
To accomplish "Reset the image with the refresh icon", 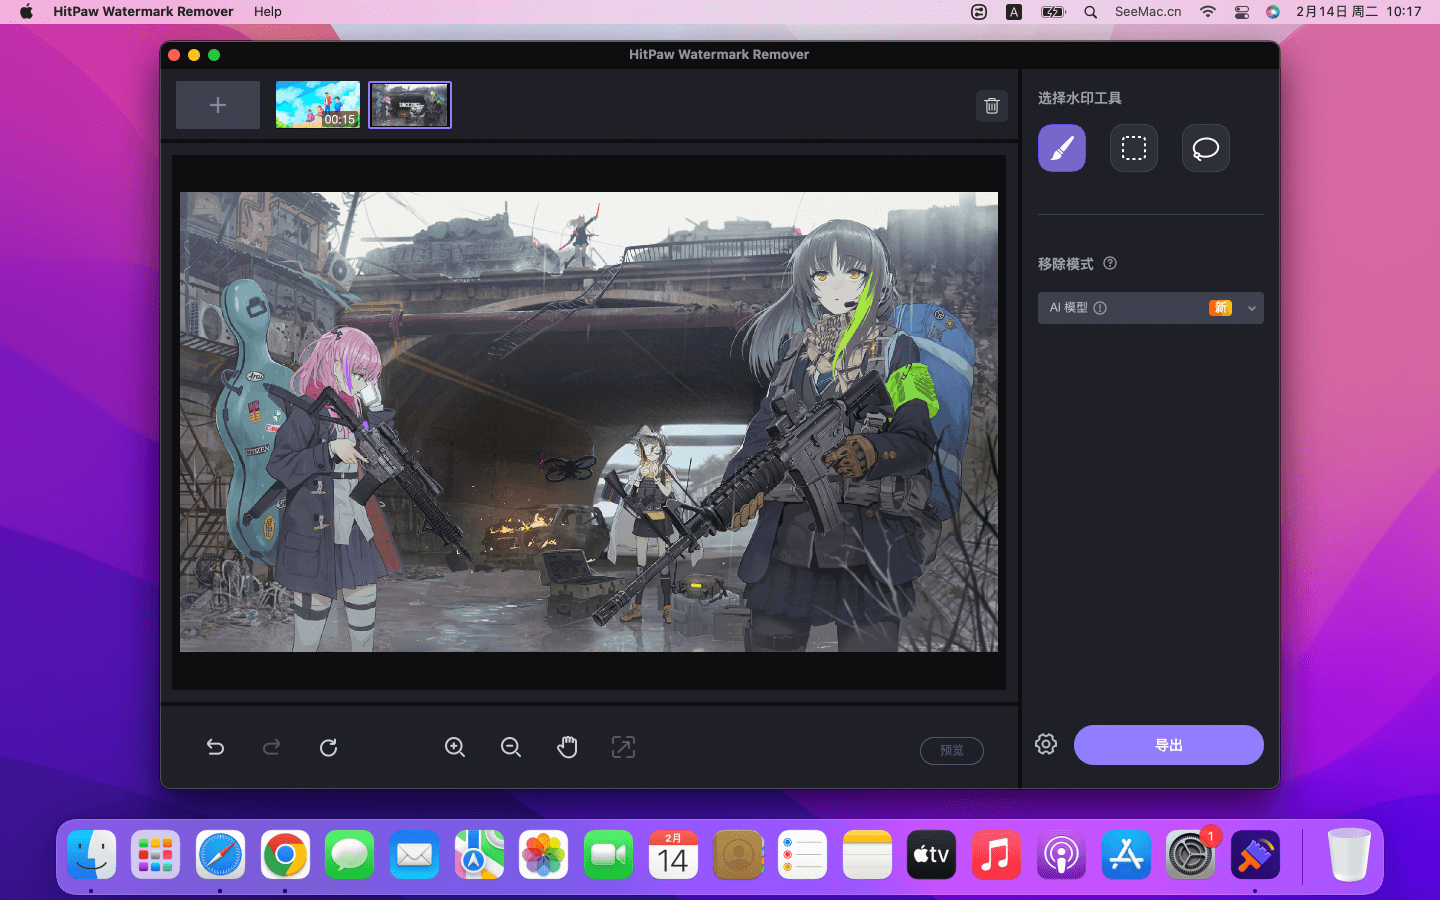I will click(328, 747).
